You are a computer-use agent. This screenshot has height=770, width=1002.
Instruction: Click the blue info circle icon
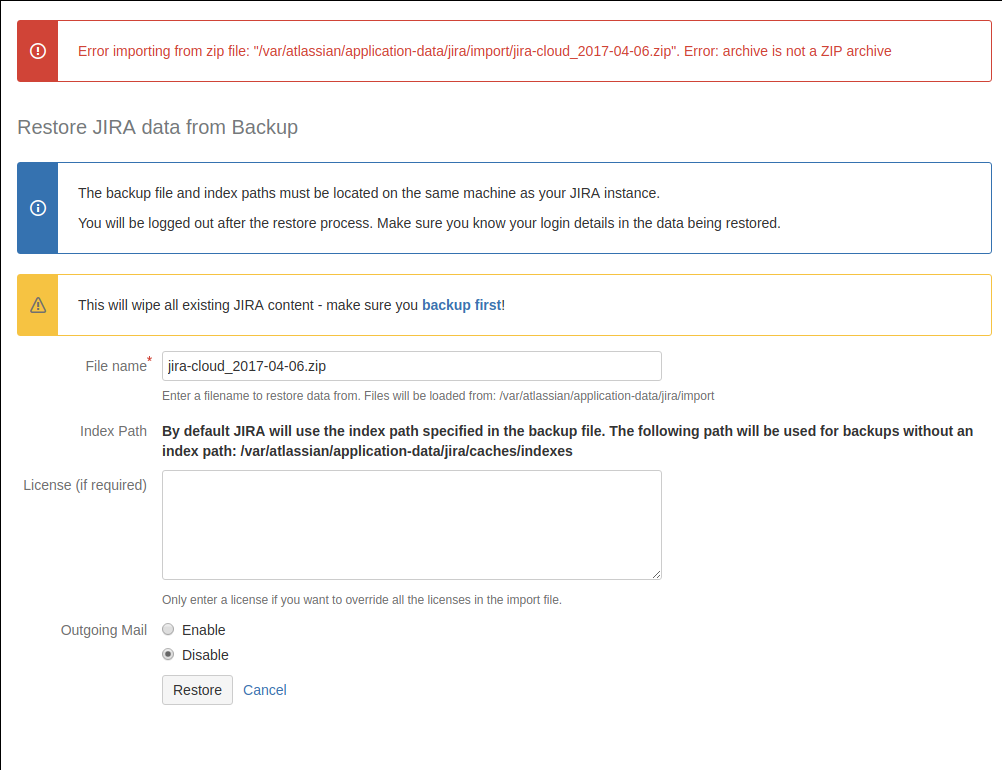tap(38, 208)
